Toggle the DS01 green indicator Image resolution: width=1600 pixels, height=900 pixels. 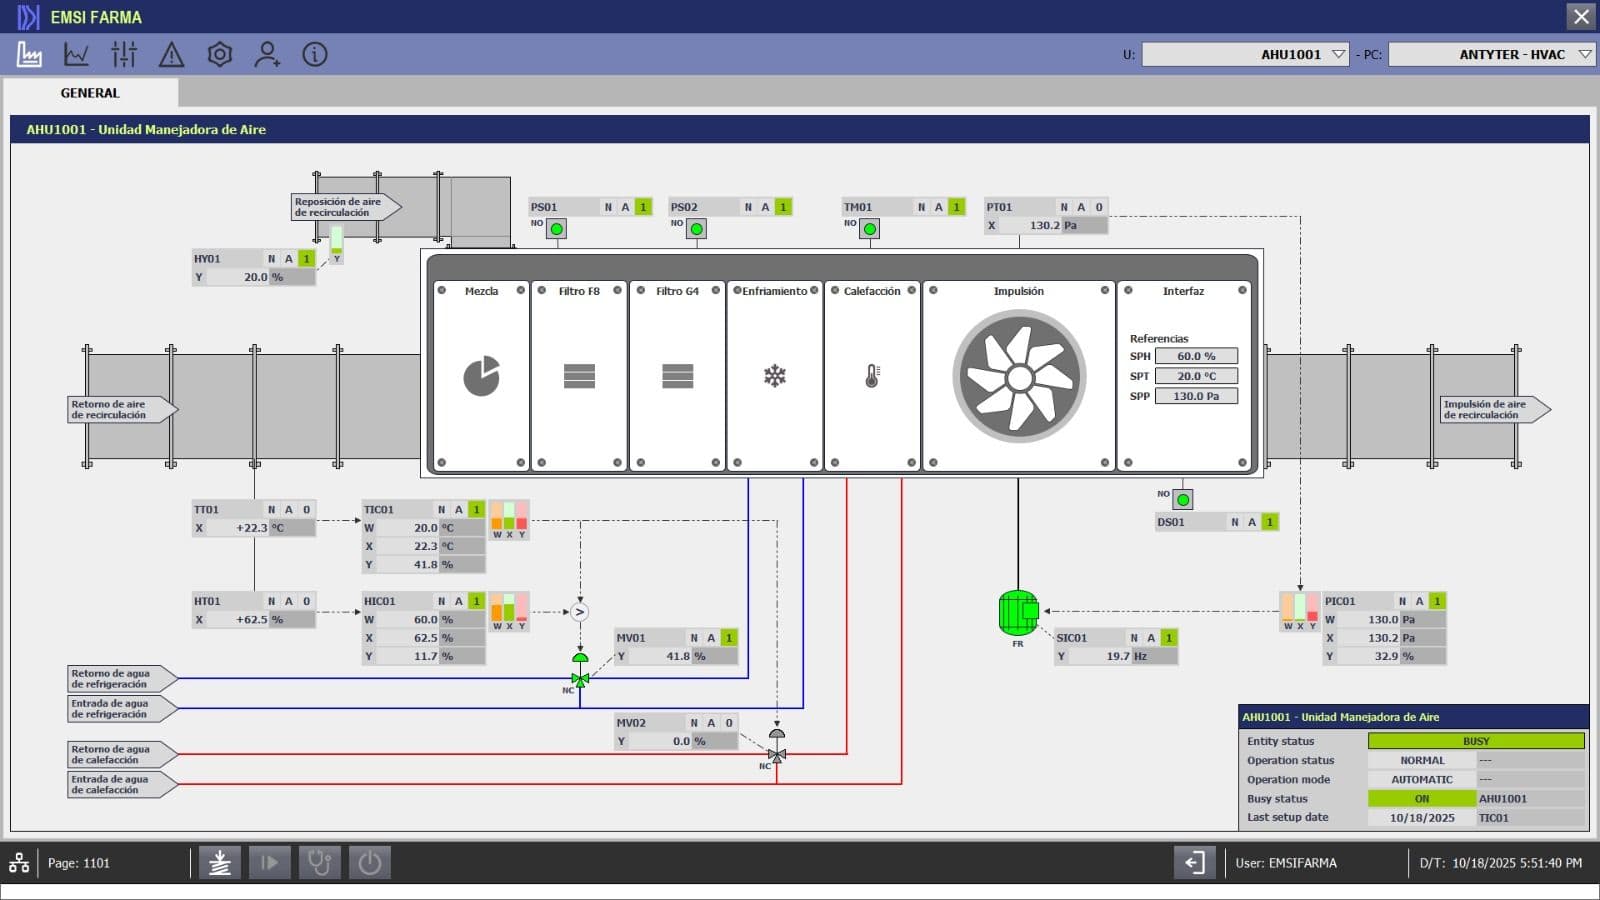pyautogui.click(x=1183, y=499)
